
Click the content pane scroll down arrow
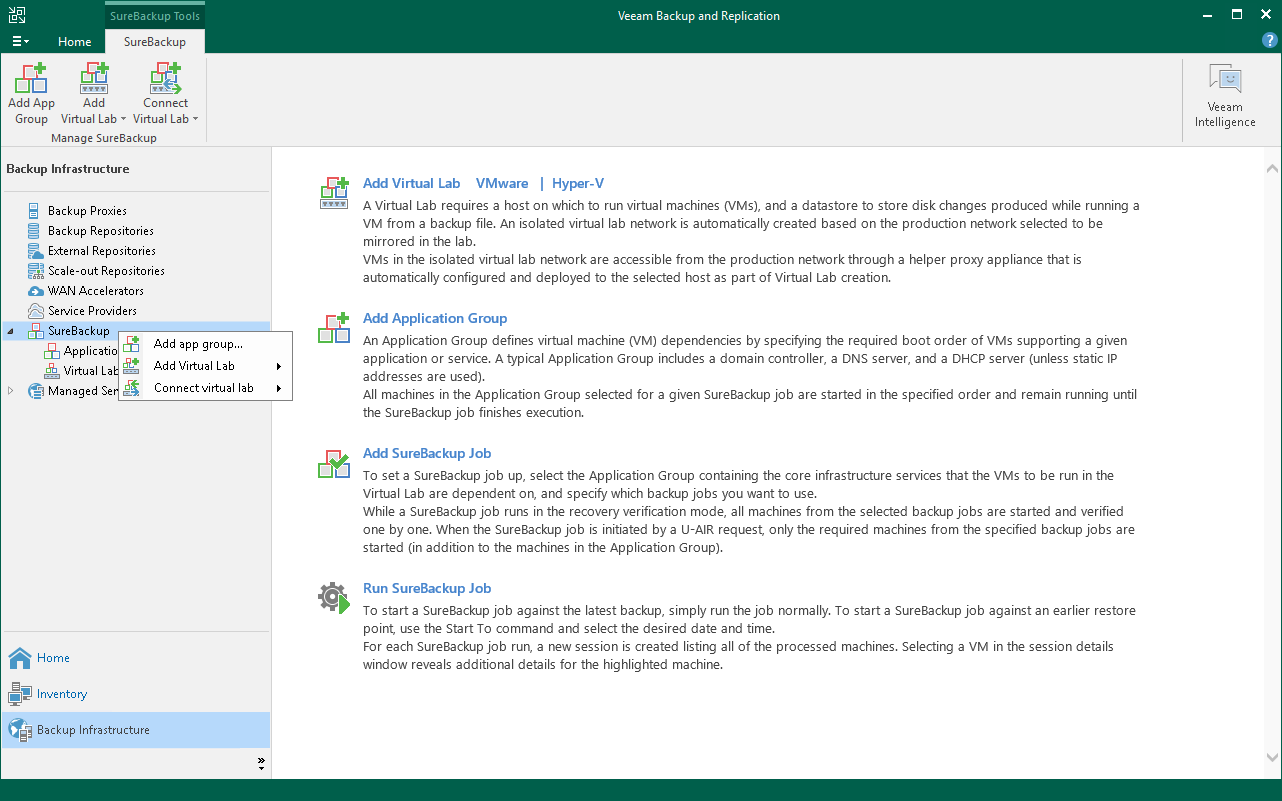click(1272, 758)
